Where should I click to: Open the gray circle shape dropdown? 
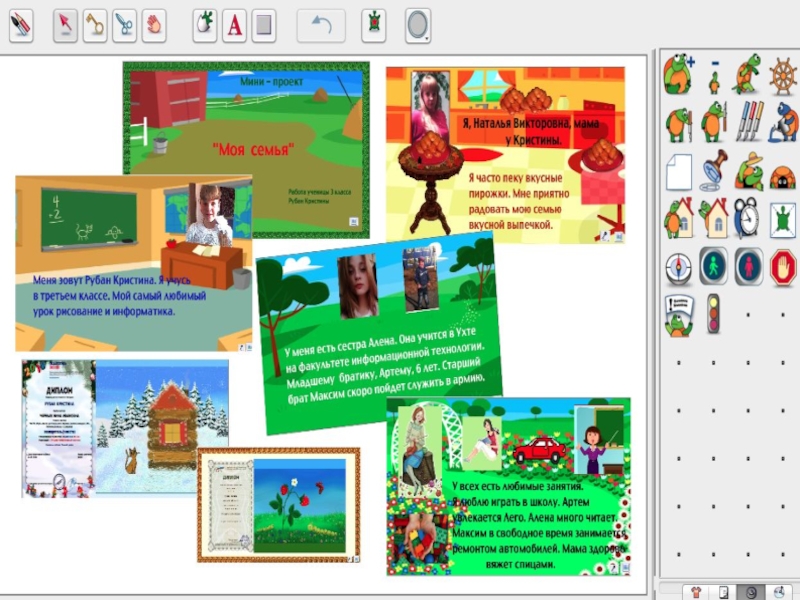click(418, 25)
